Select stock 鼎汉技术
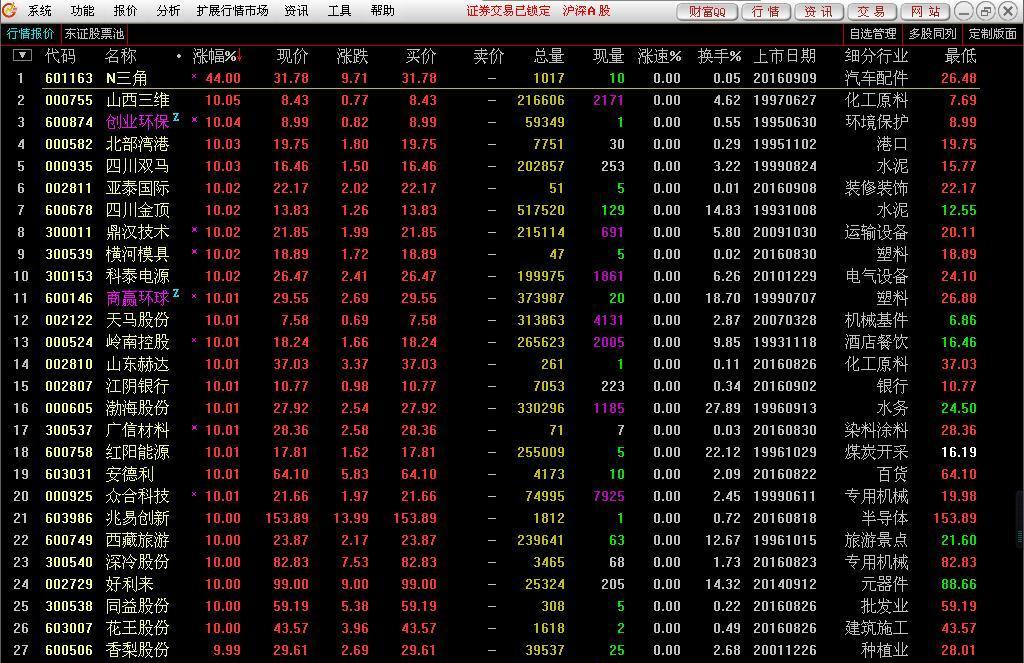 click(138, 232)
